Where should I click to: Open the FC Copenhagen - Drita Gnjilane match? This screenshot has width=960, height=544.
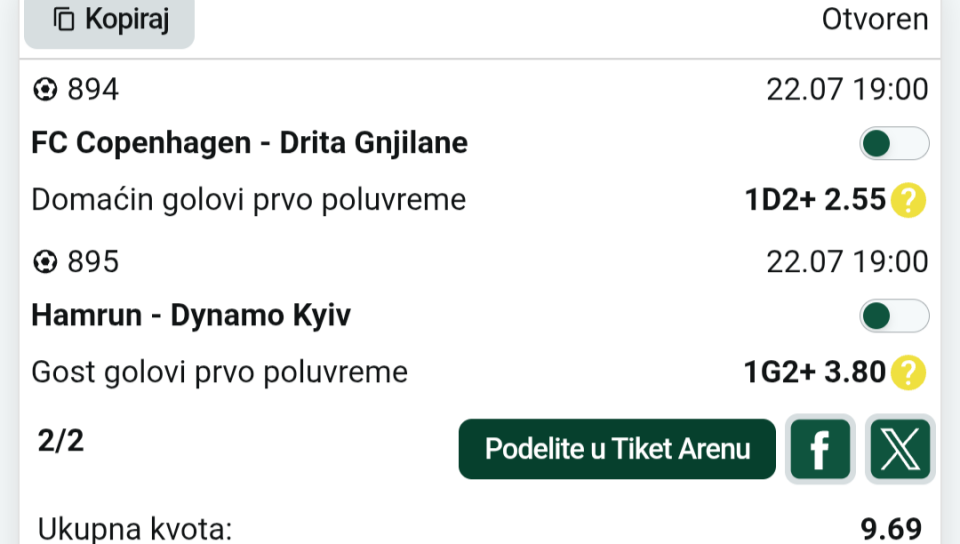[x=250, y=143]
